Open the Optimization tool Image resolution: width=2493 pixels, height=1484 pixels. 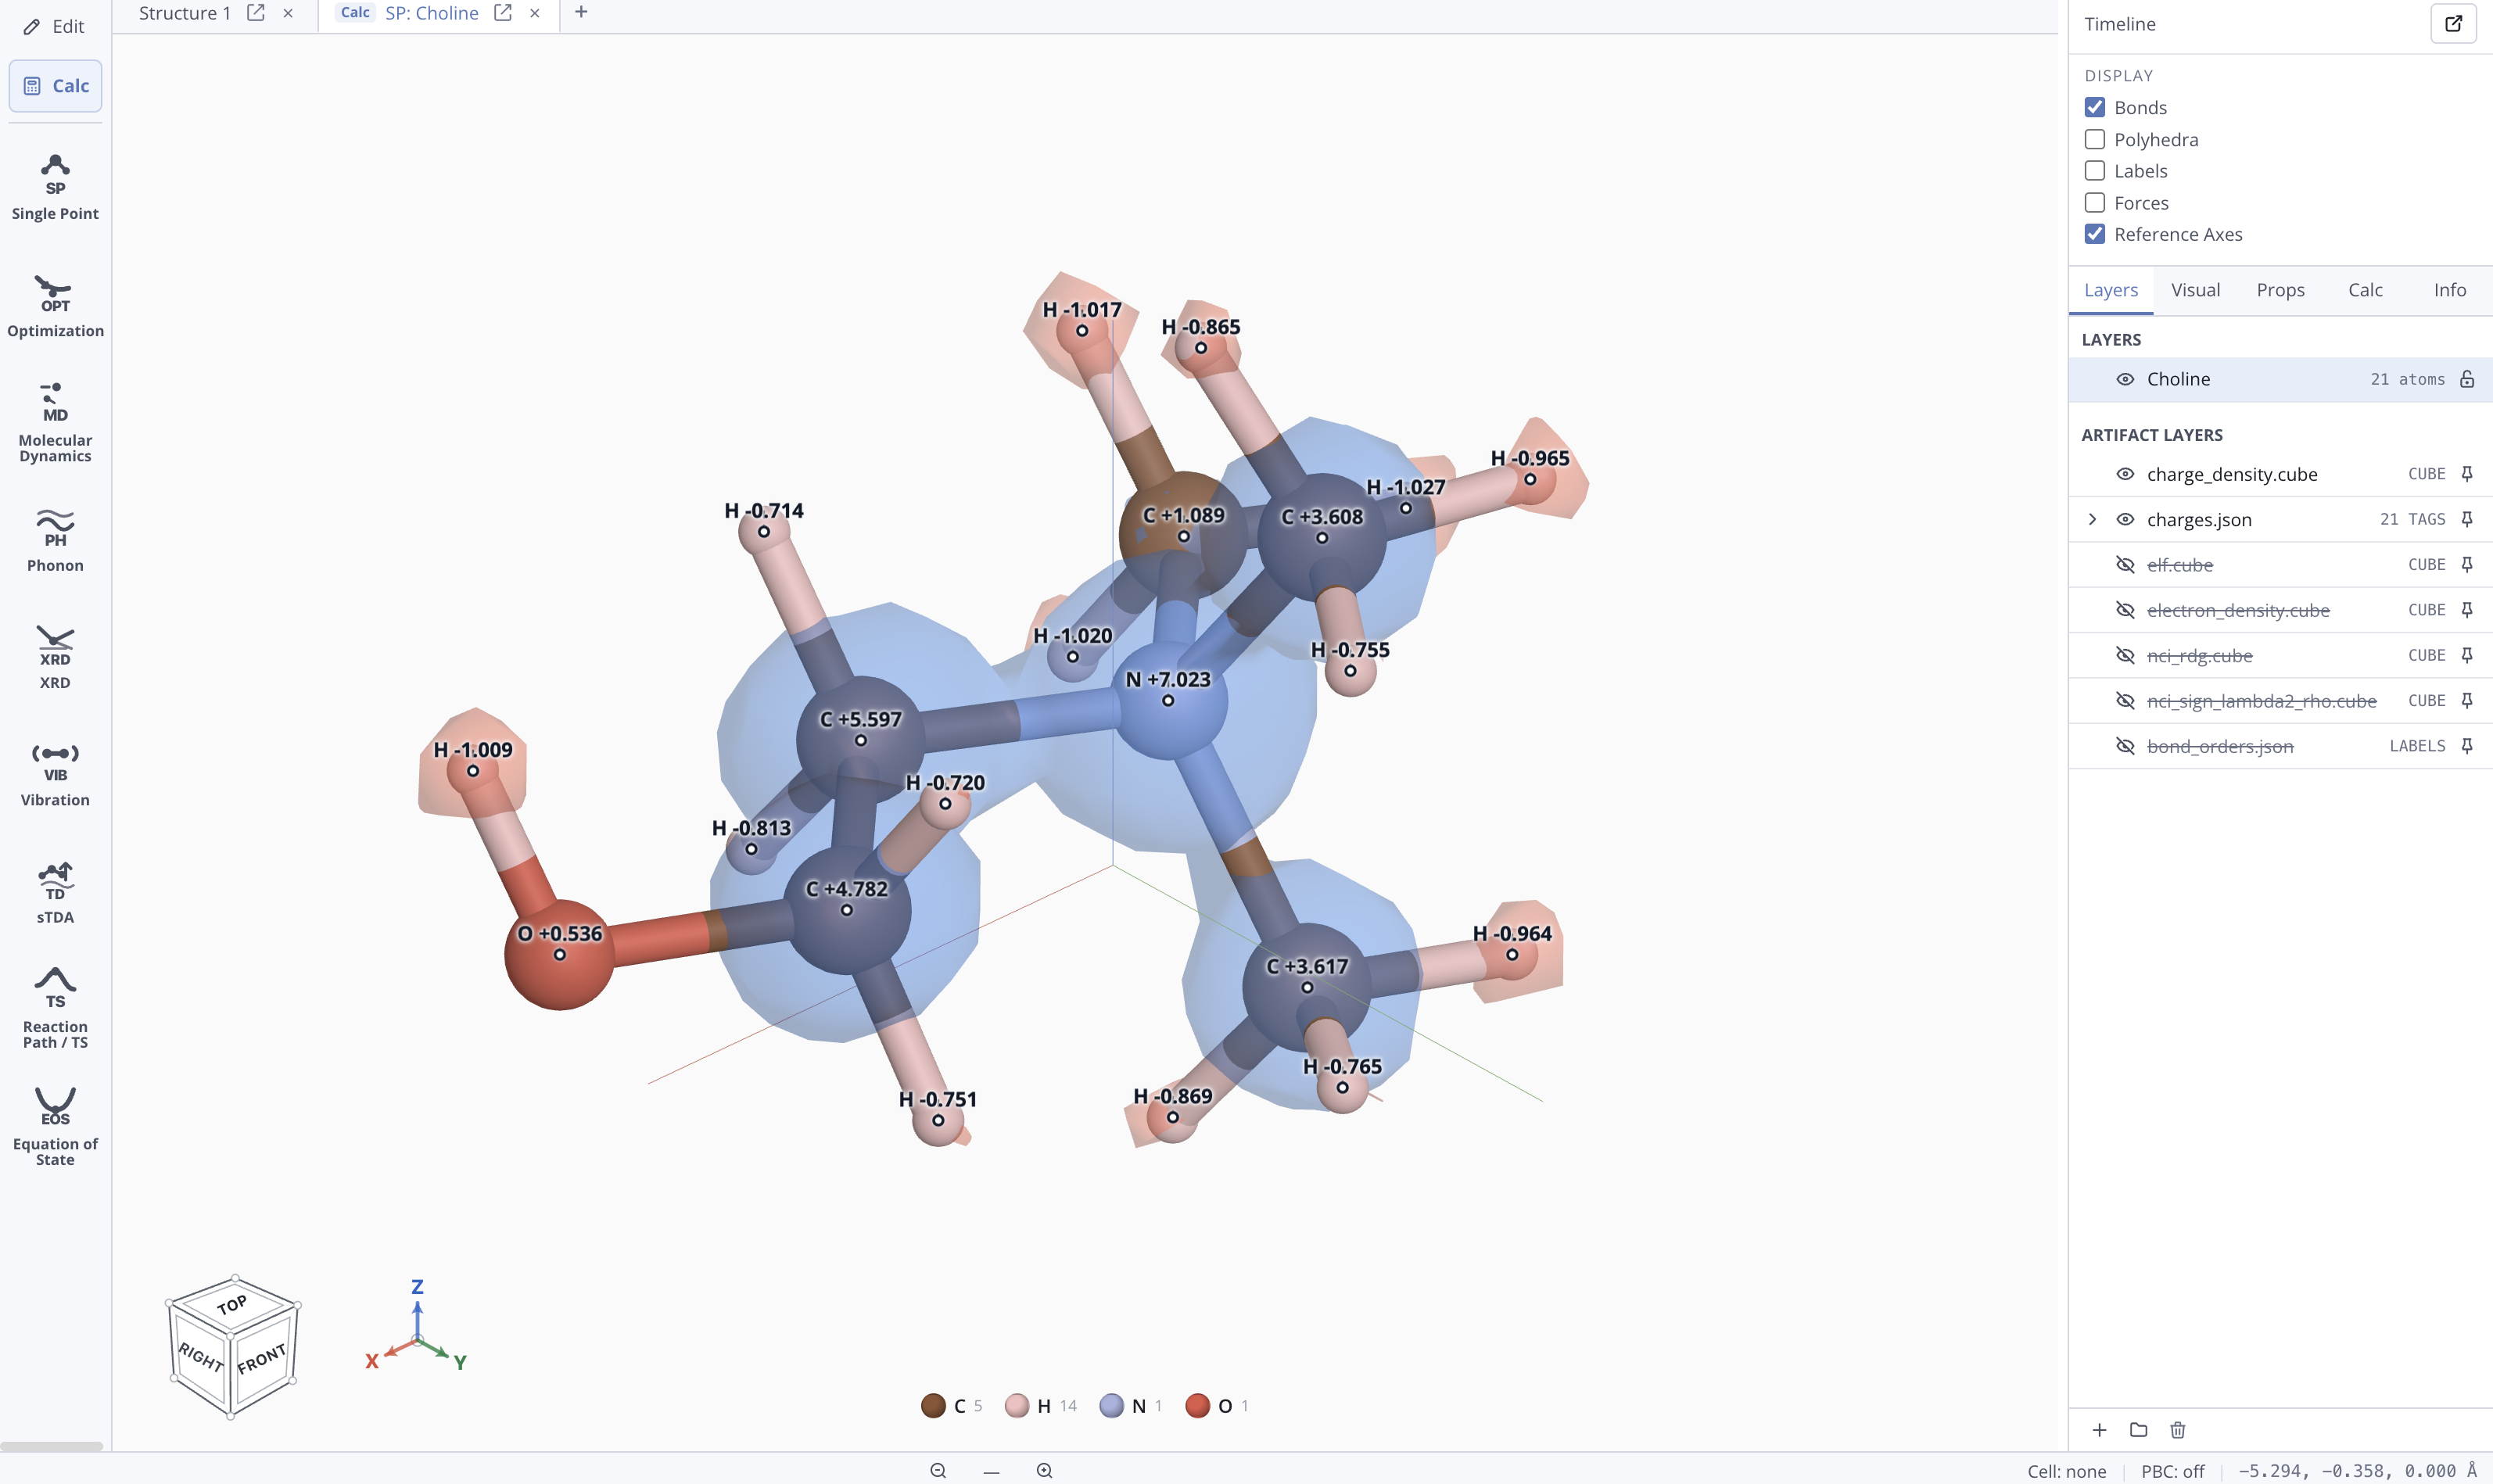(x=55, y=305)
